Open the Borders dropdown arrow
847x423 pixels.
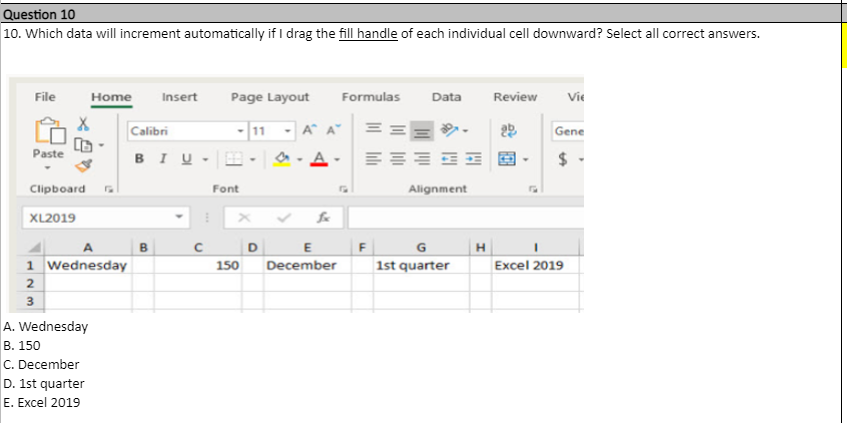[x=252, y=159]
